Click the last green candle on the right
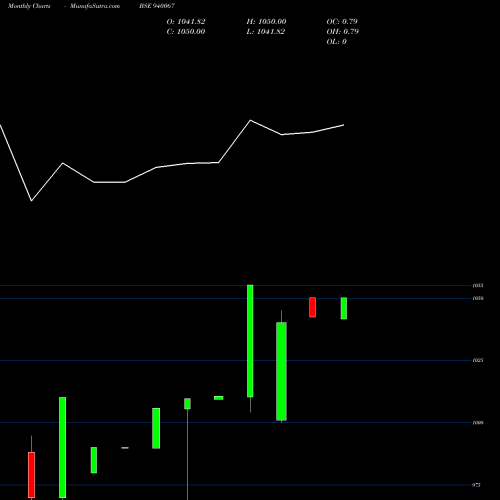 tap(344, 308)
